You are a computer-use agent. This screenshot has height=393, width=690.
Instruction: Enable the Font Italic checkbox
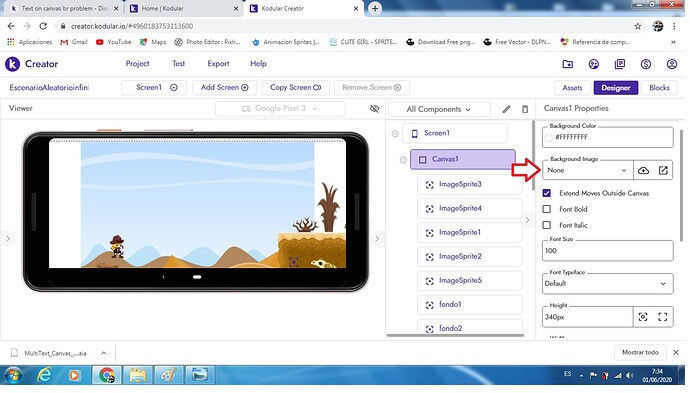click(547, 225)
